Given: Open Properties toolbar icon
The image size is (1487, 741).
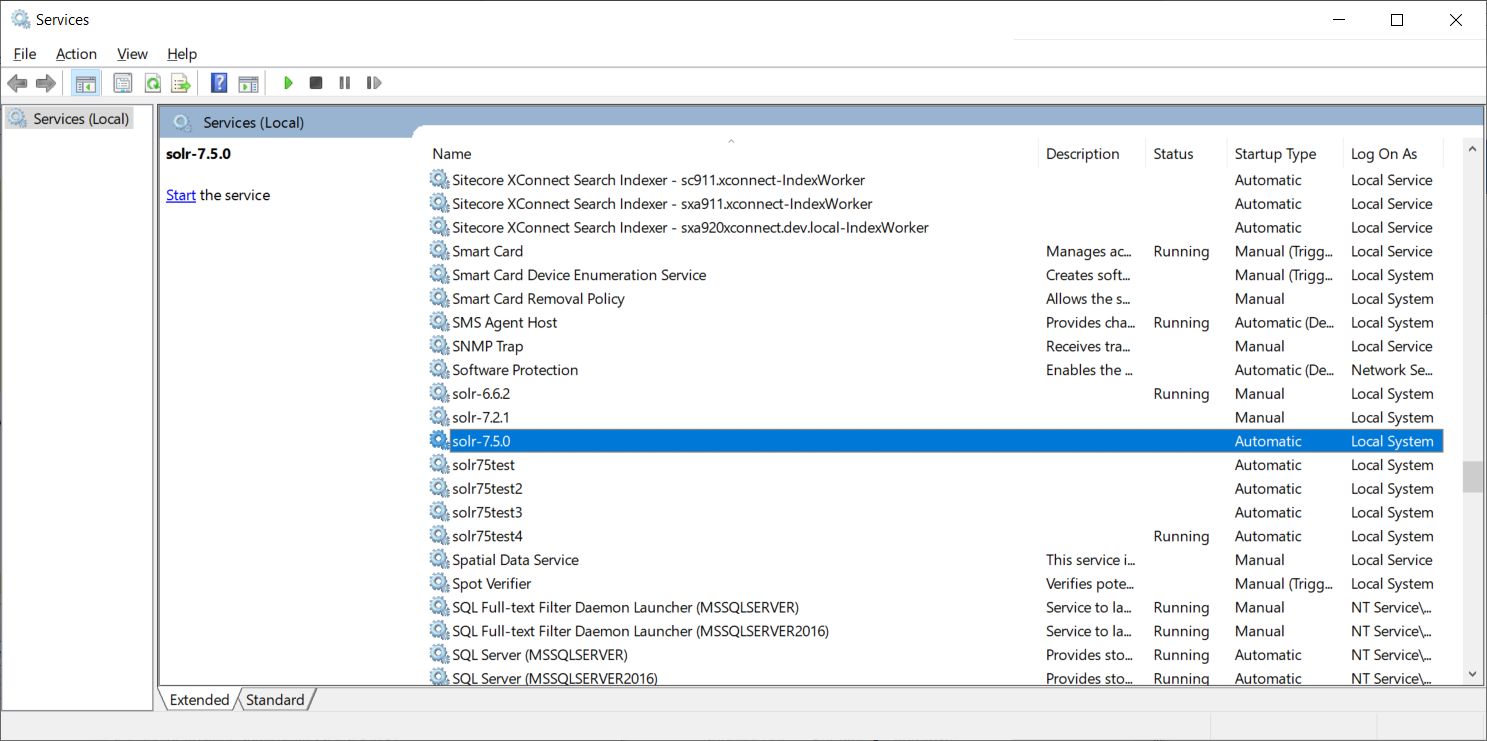Looking at the screenshot, I should [x=122, y=83].
